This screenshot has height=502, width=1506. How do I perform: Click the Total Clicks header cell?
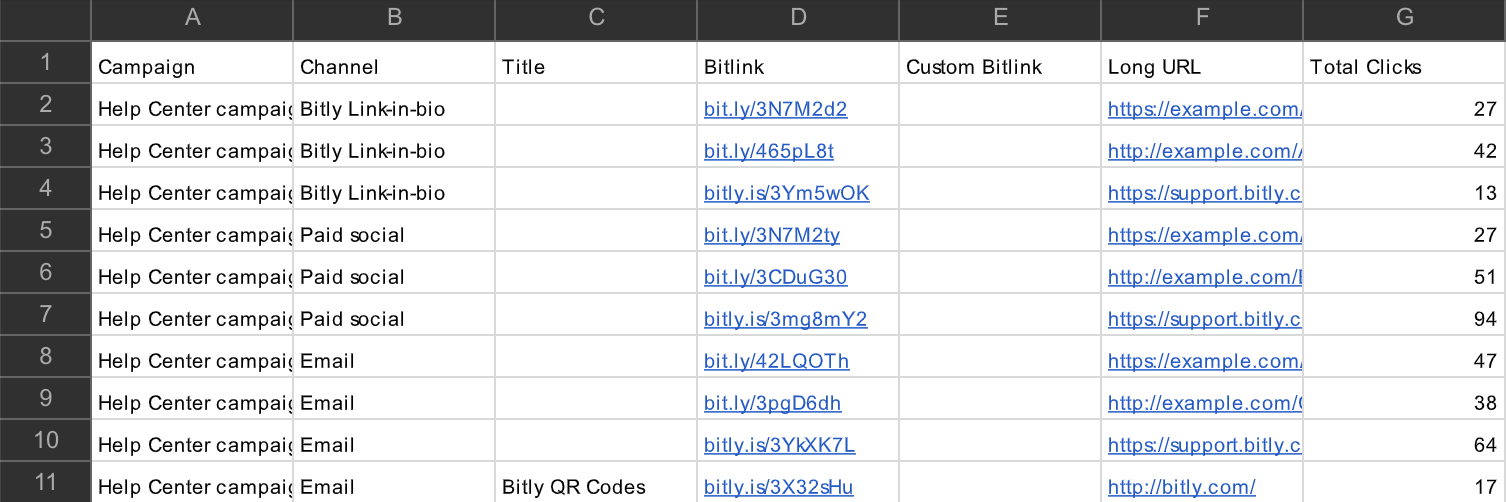(1404, 62)
